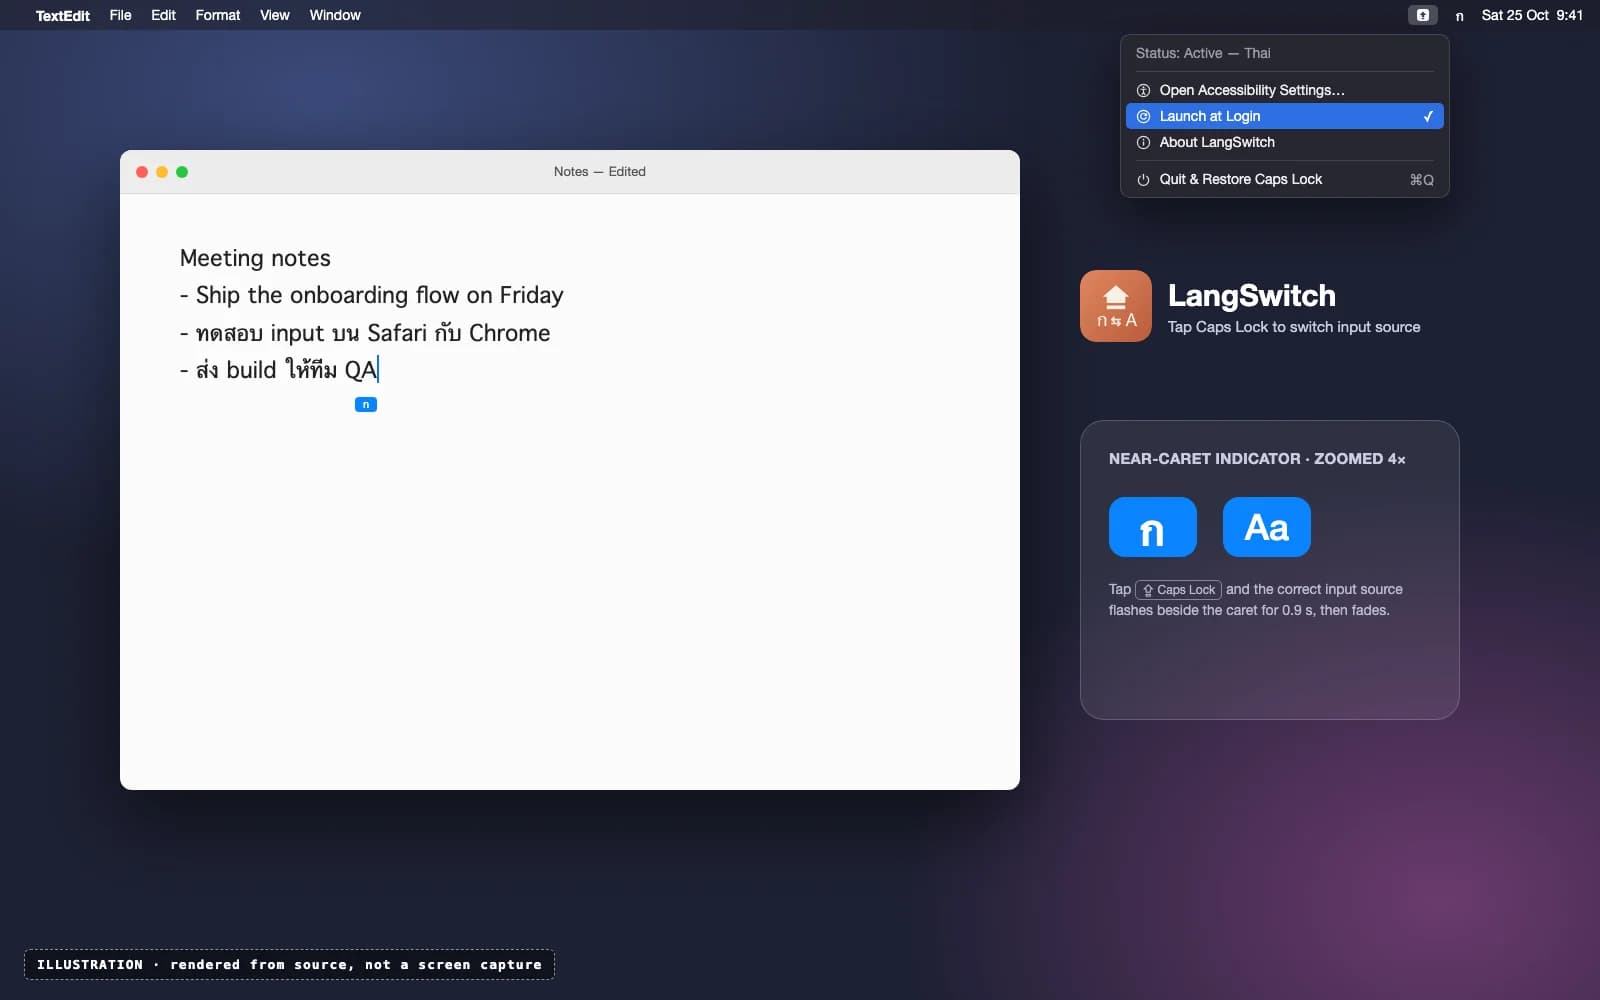
Task: Click 'NEAR-CARET INDICATOR · ZOOMED 4×' label
Action: pos(1257,459)
